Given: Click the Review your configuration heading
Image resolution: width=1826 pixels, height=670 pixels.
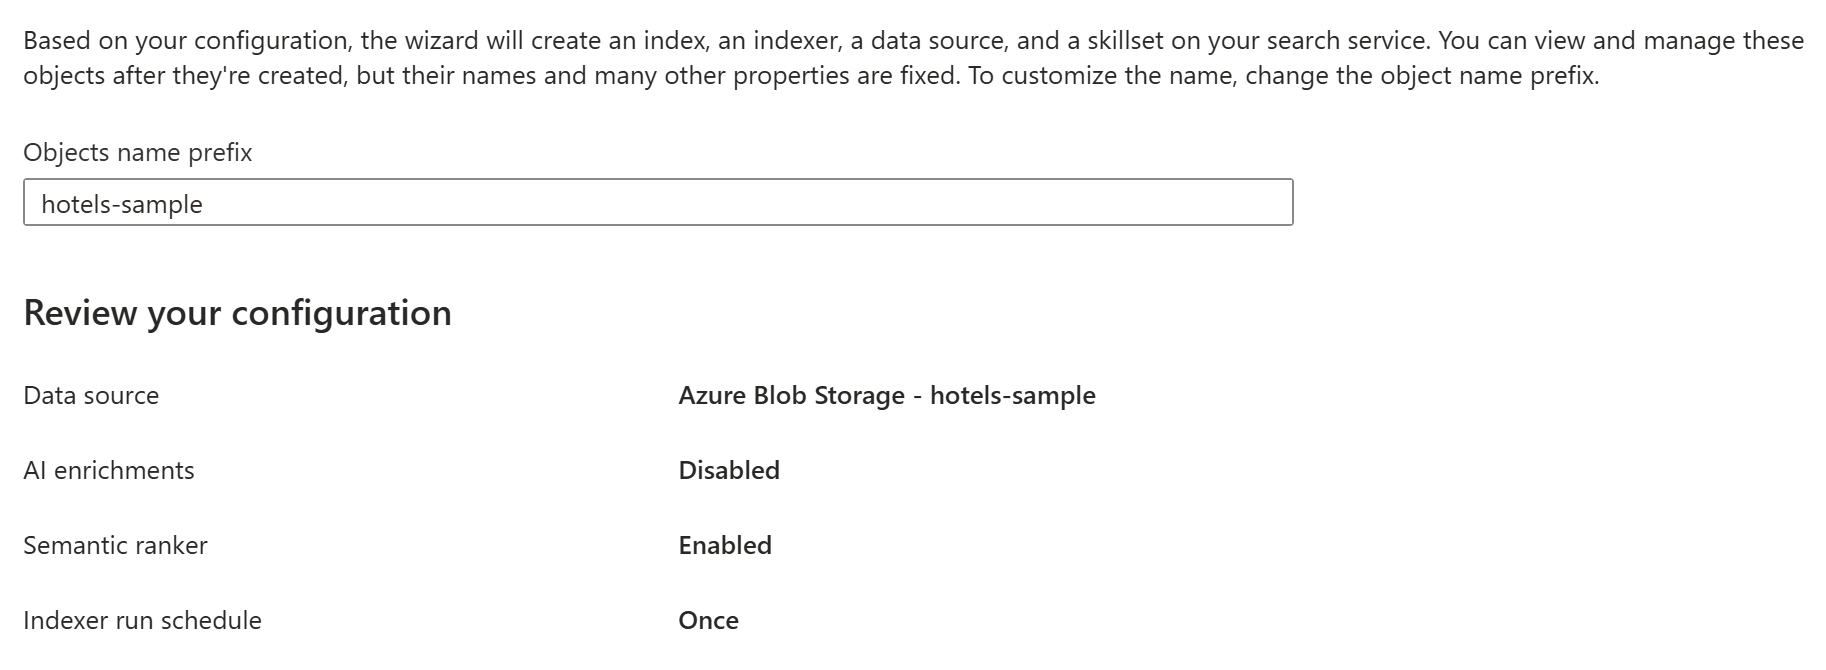Looking at the screenshot, I should (x=238, y=312).
